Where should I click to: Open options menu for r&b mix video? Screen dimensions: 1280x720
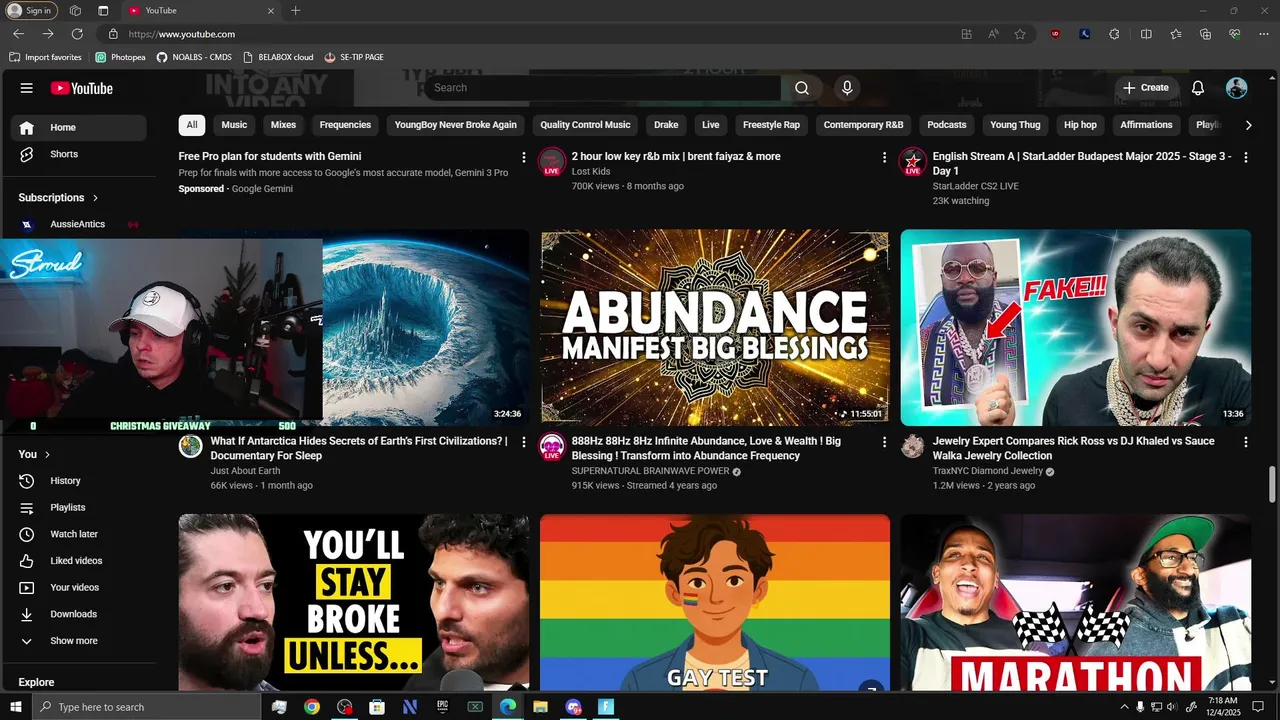click(884, 157)
